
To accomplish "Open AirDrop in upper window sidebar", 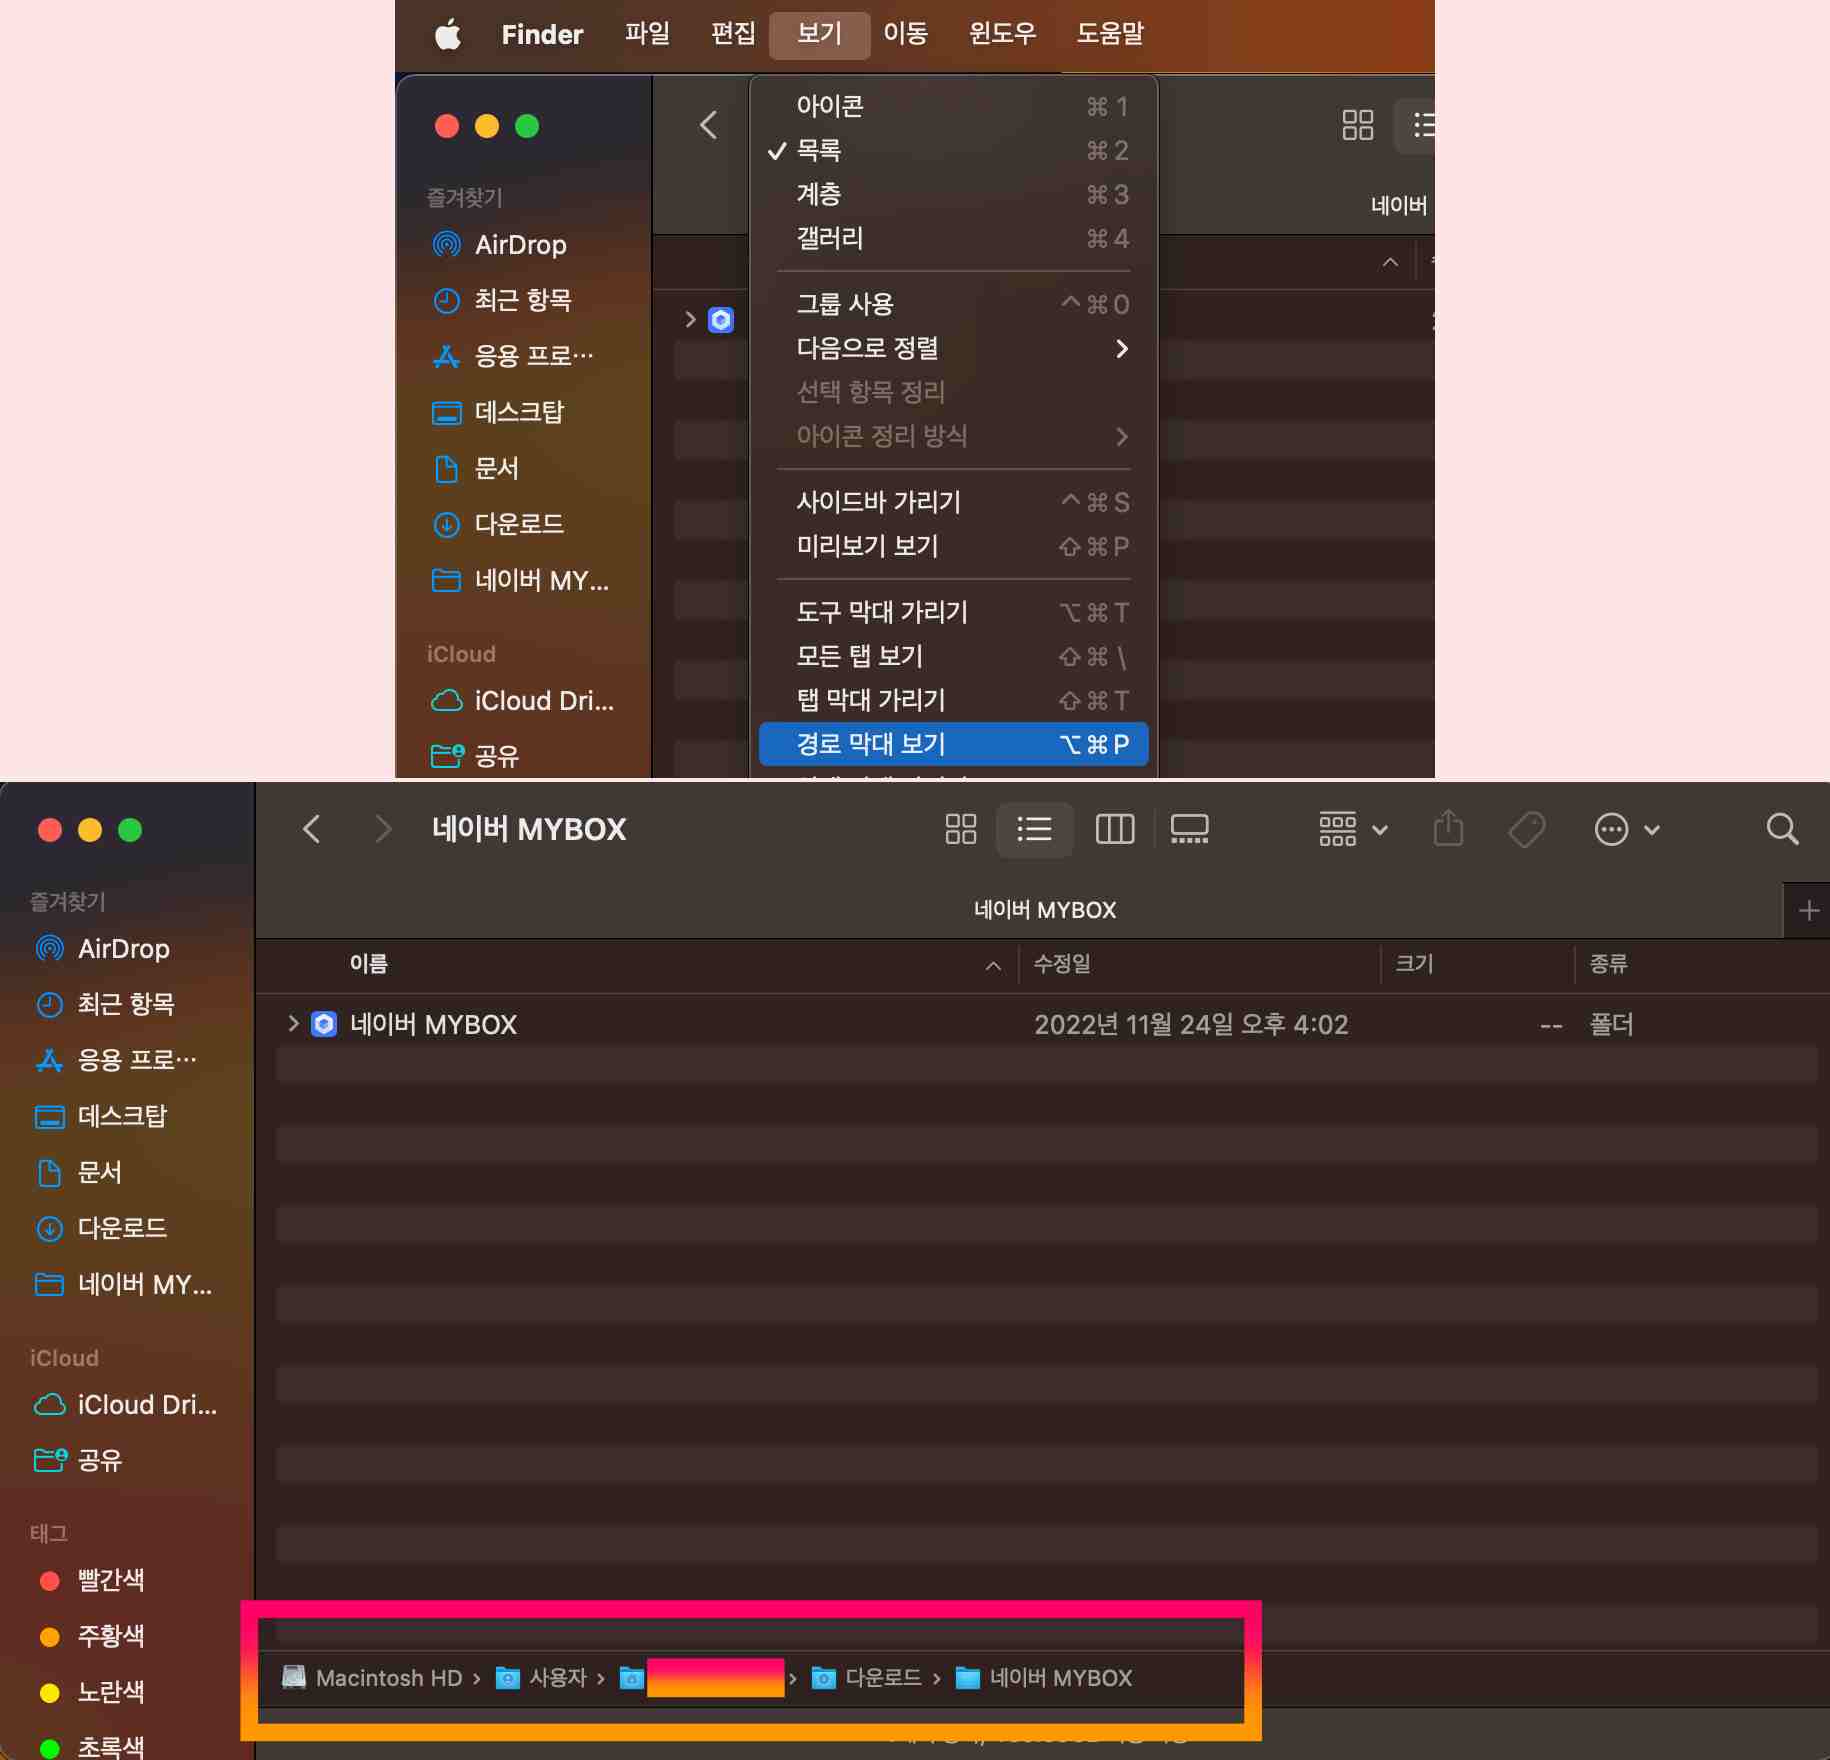I will (500, 244).
